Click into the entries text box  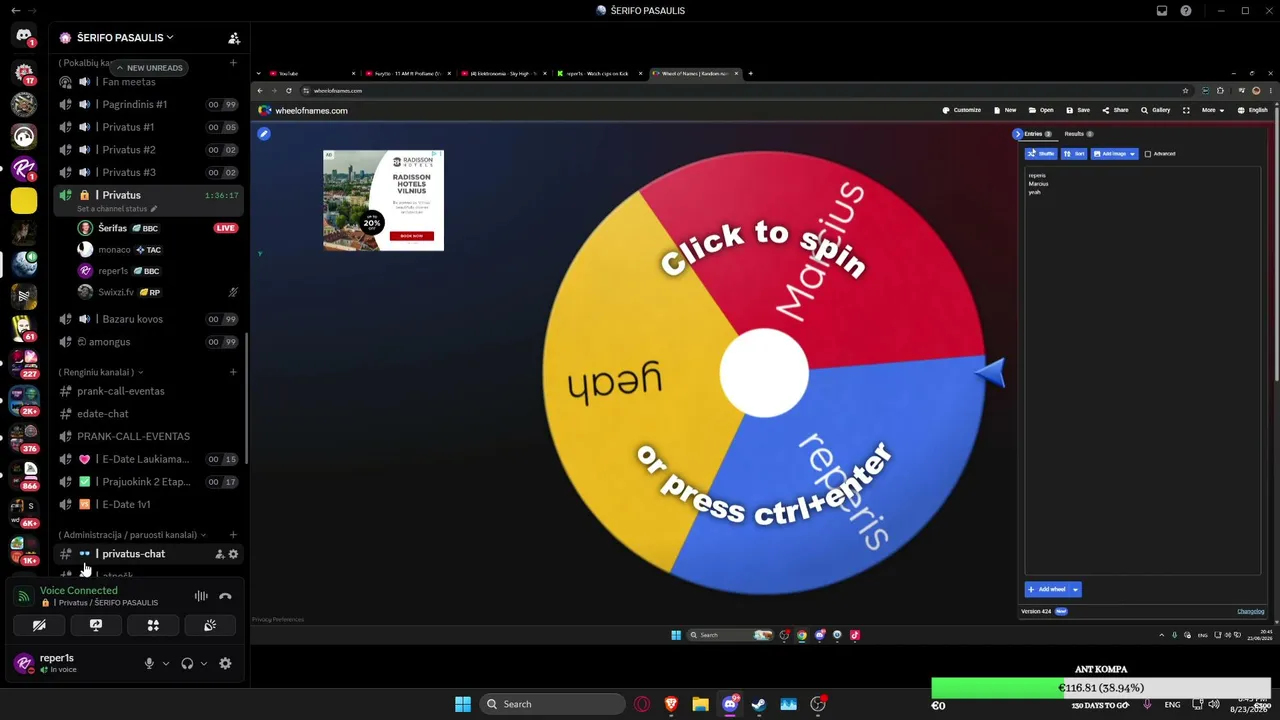(1142, 370)
